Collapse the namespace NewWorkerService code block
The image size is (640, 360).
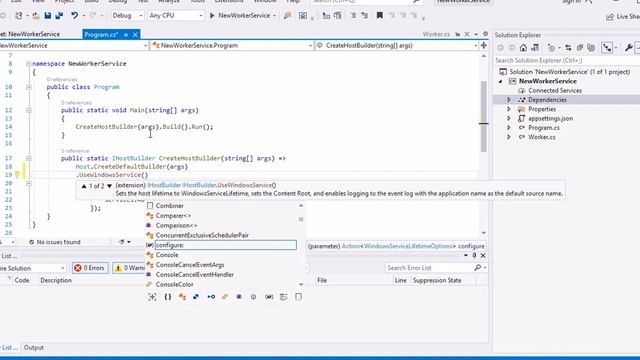29,64
